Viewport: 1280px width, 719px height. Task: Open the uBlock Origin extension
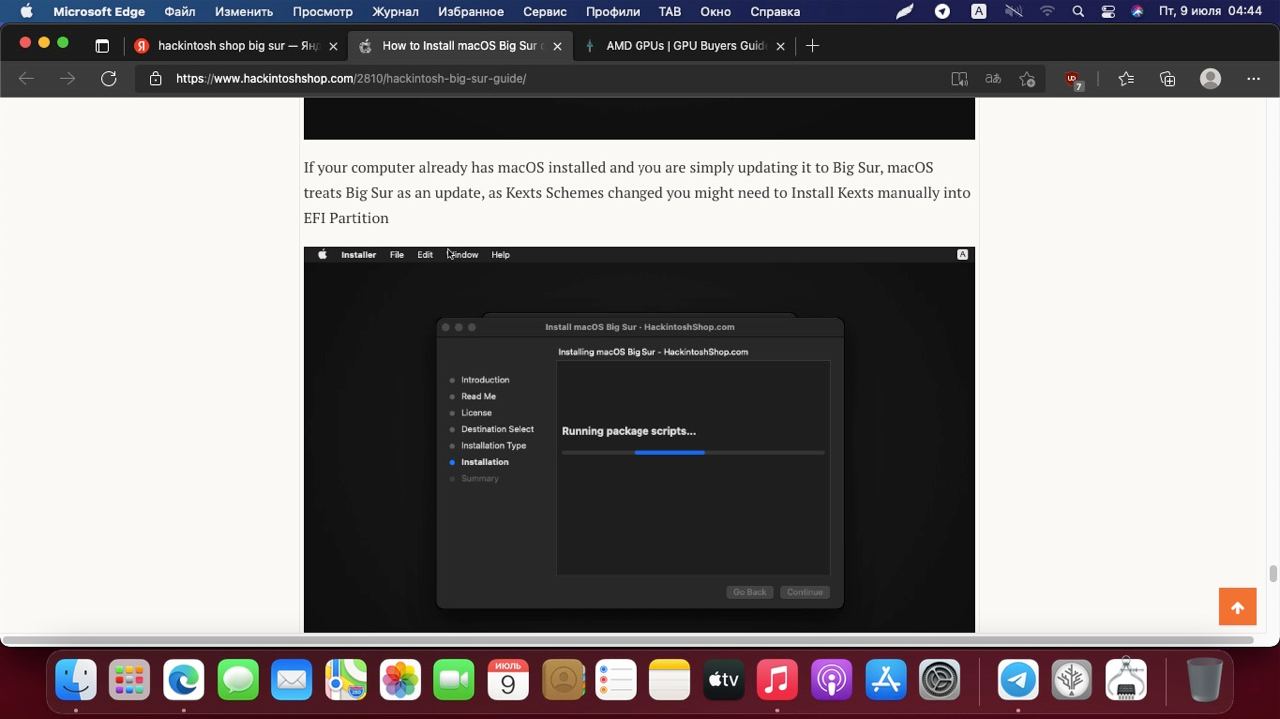click(x=1073, y=79)
